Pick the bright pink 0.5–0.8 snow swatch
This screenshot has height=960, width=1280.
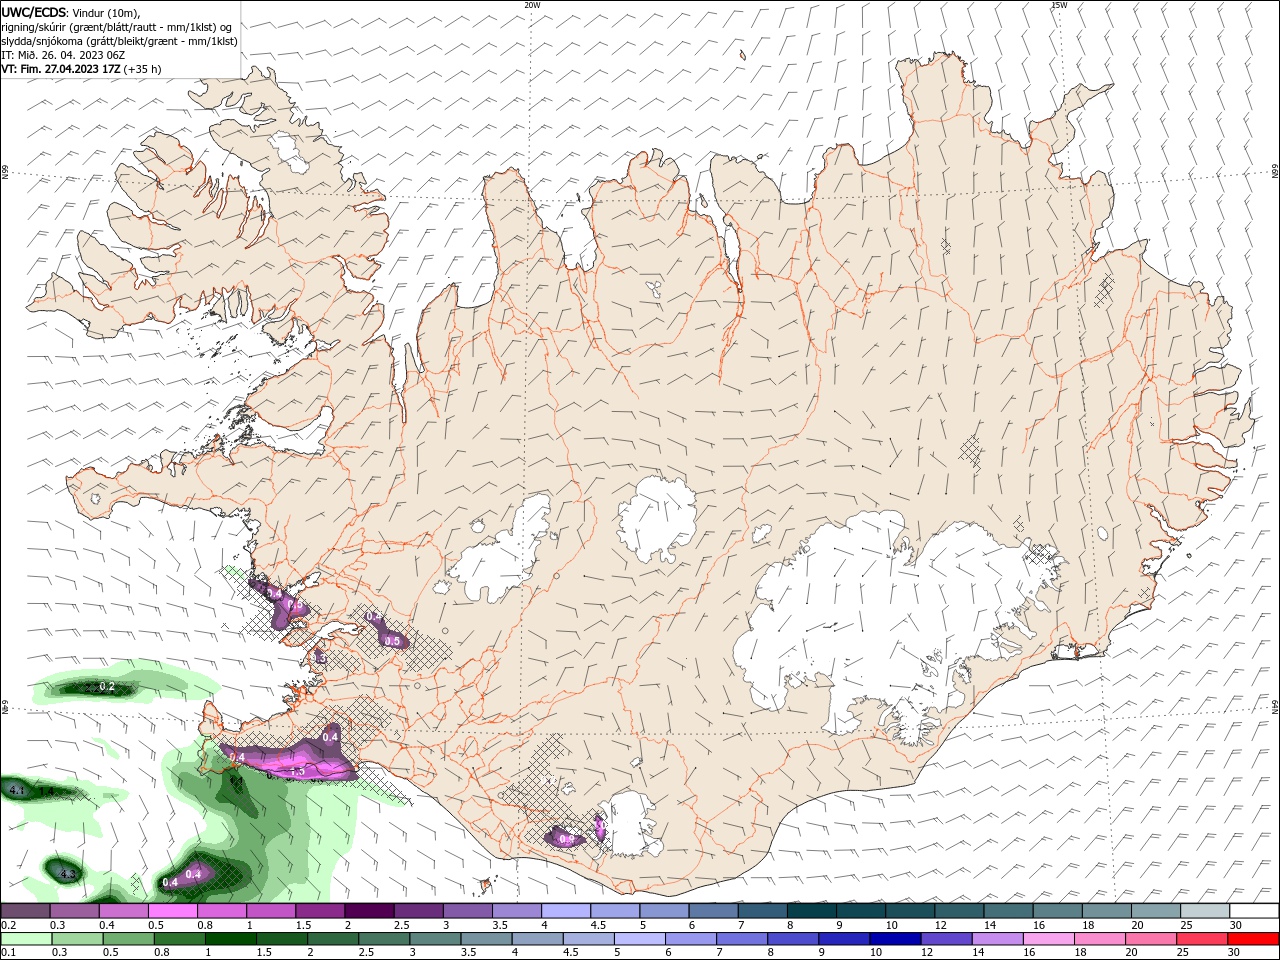[x=172, y=910]
